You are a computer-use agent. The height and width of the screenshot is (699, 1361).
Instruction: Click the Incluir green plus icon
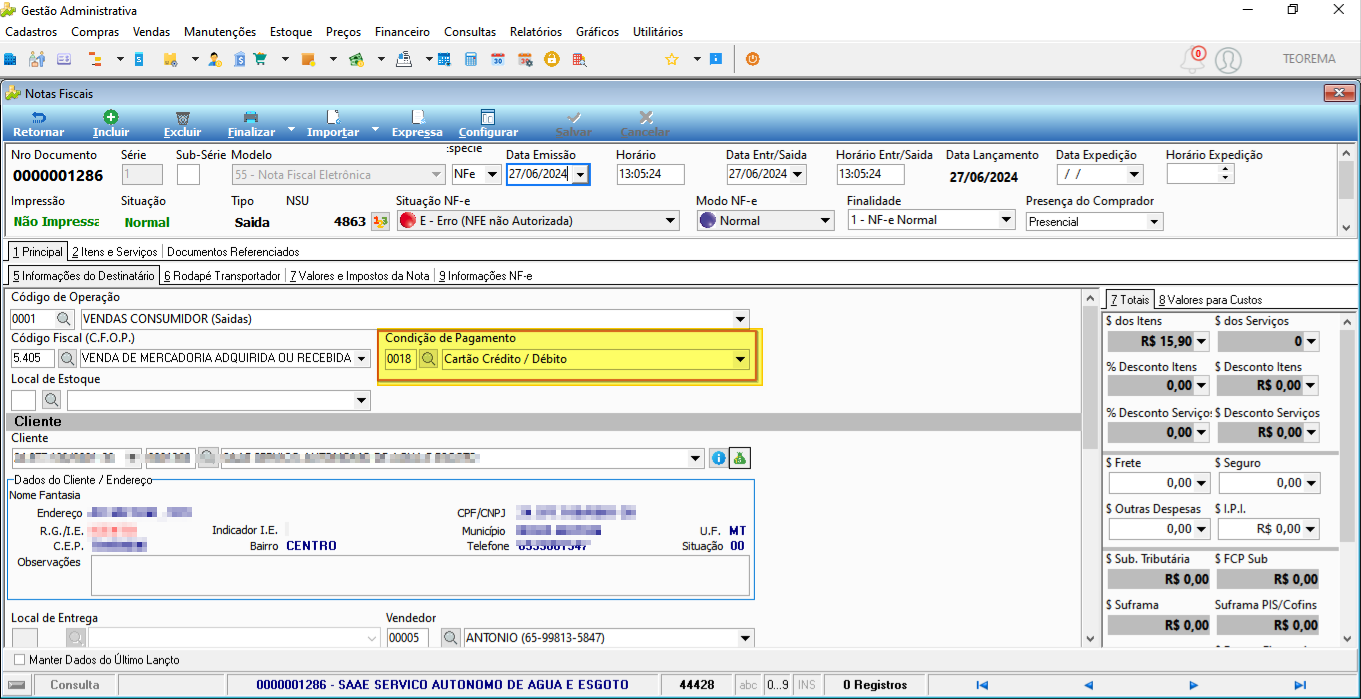pos(111,117)
